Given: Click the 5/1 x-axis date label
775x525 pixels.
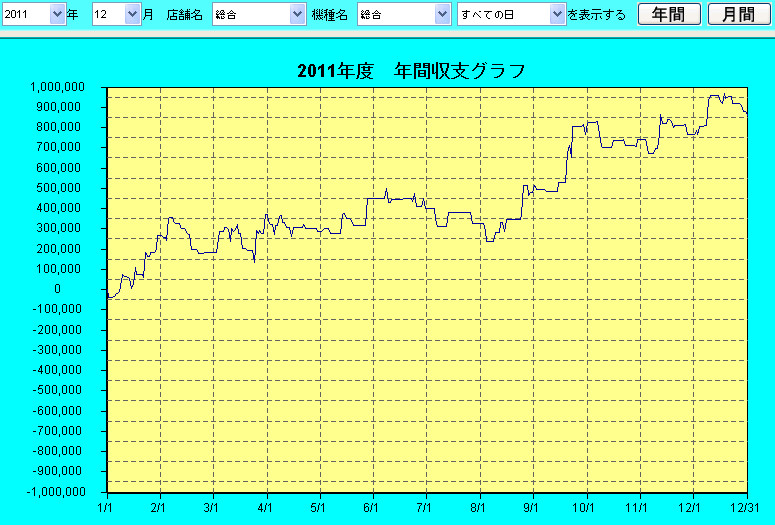Looking at the screenshot, I should tap(318, 508).
